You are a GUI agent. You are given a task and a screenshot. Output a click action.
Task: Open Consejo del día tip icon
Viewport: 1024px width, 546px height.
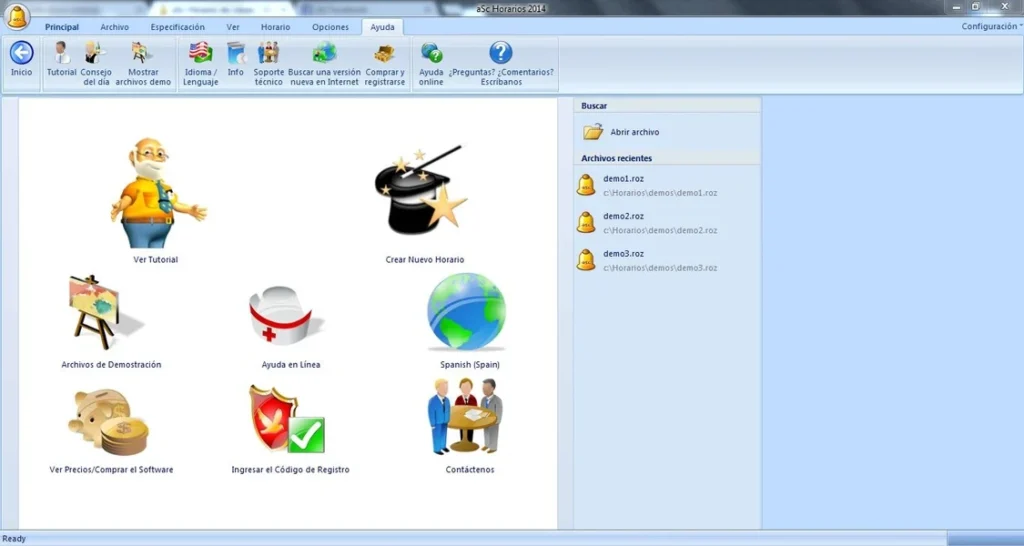coord(96,54)
